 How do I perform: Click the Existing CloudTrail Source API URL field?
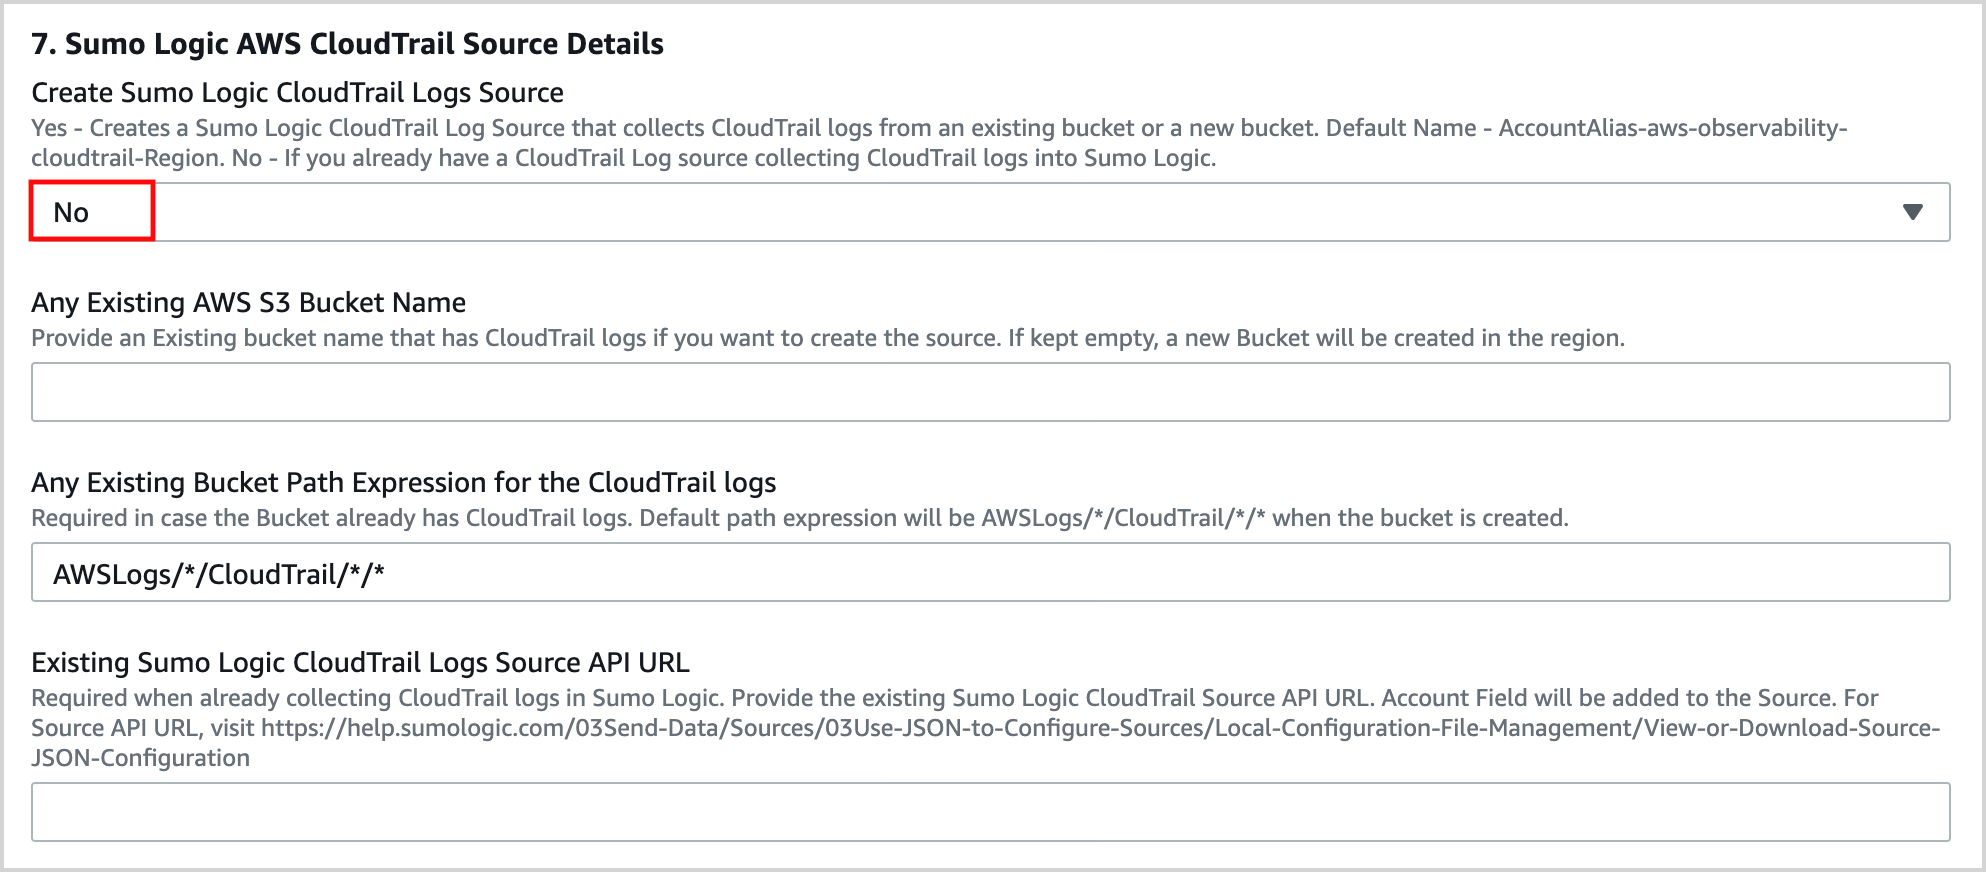point(990,811)
